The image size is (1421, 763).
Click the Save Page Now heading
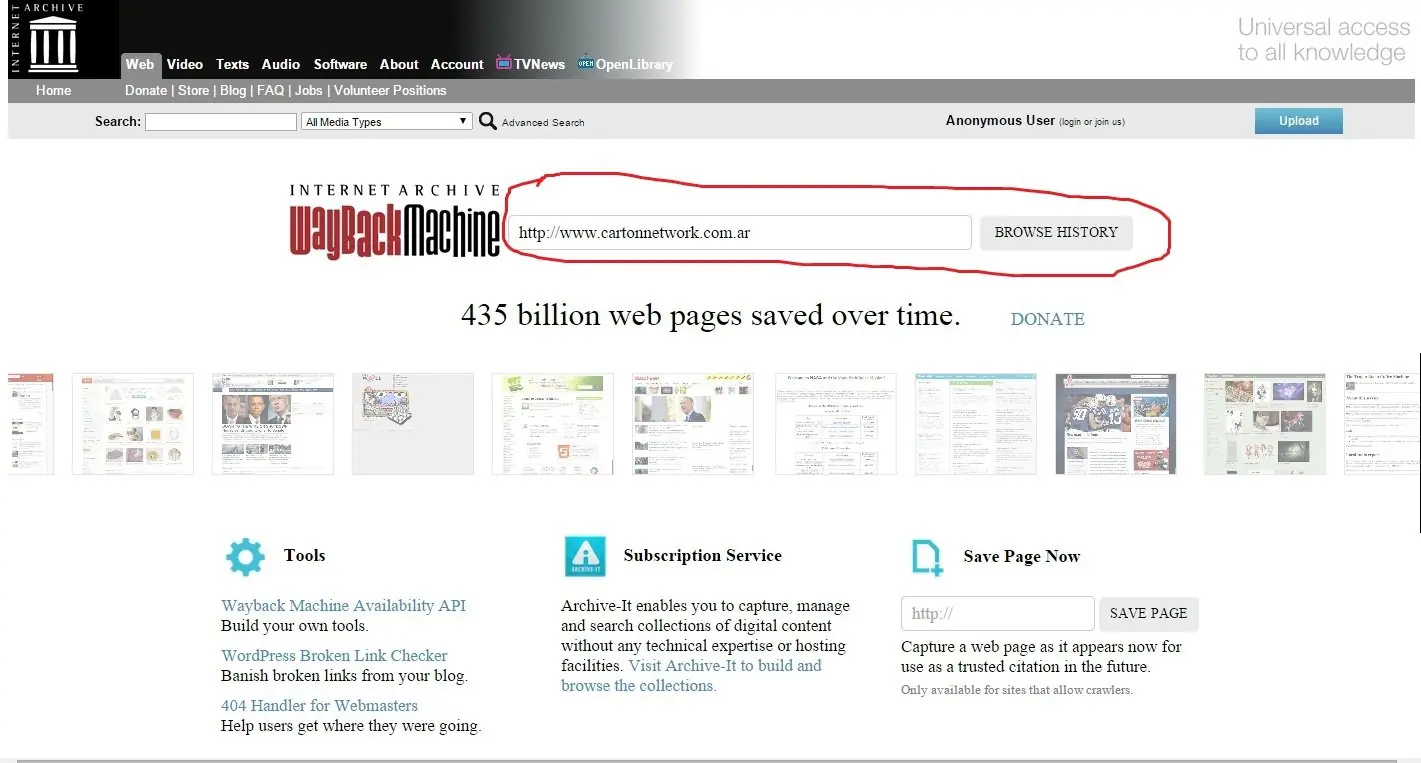point(1022,556)
